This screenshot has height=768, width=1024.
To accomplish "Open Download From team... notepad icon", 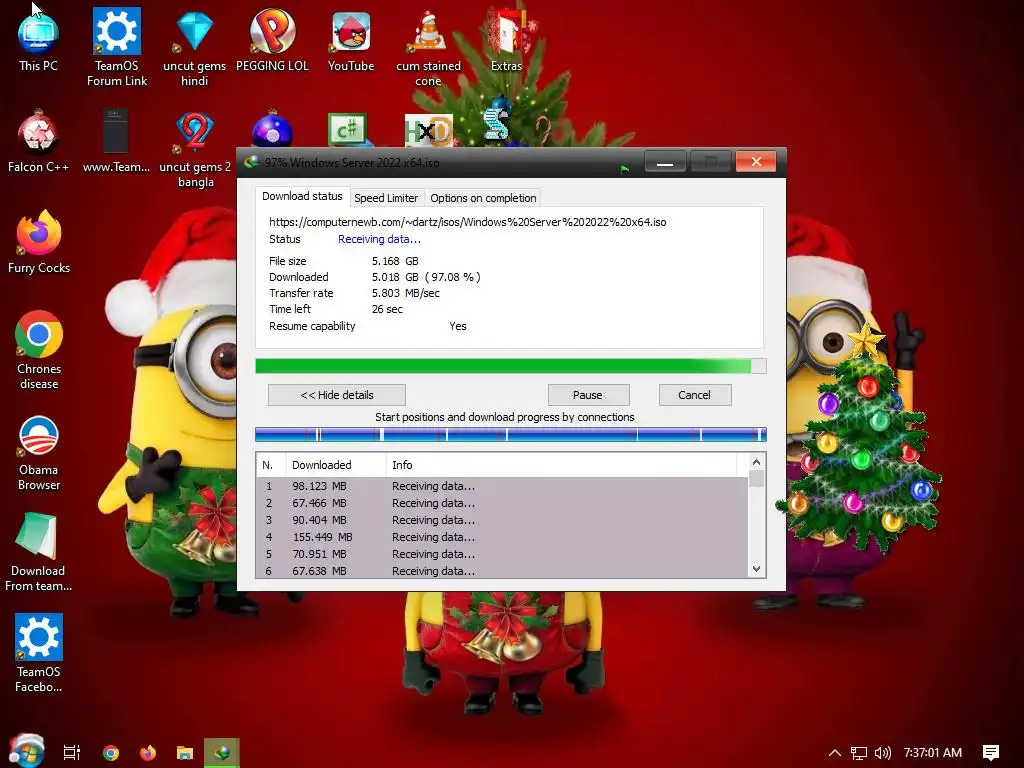I will [39, 552].
